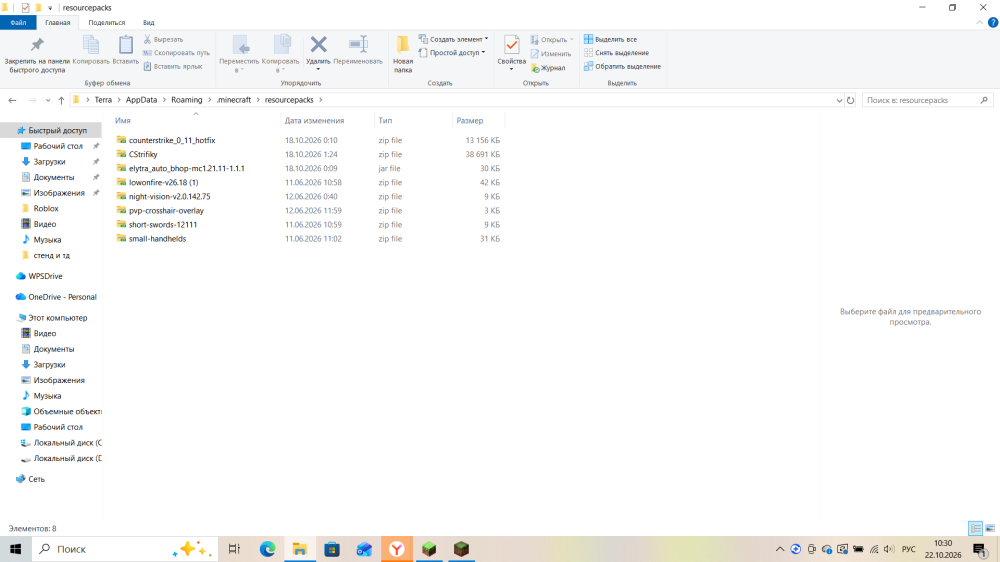
Task: Expand address bar history dropdown
Action: click(x=839, y=100)
